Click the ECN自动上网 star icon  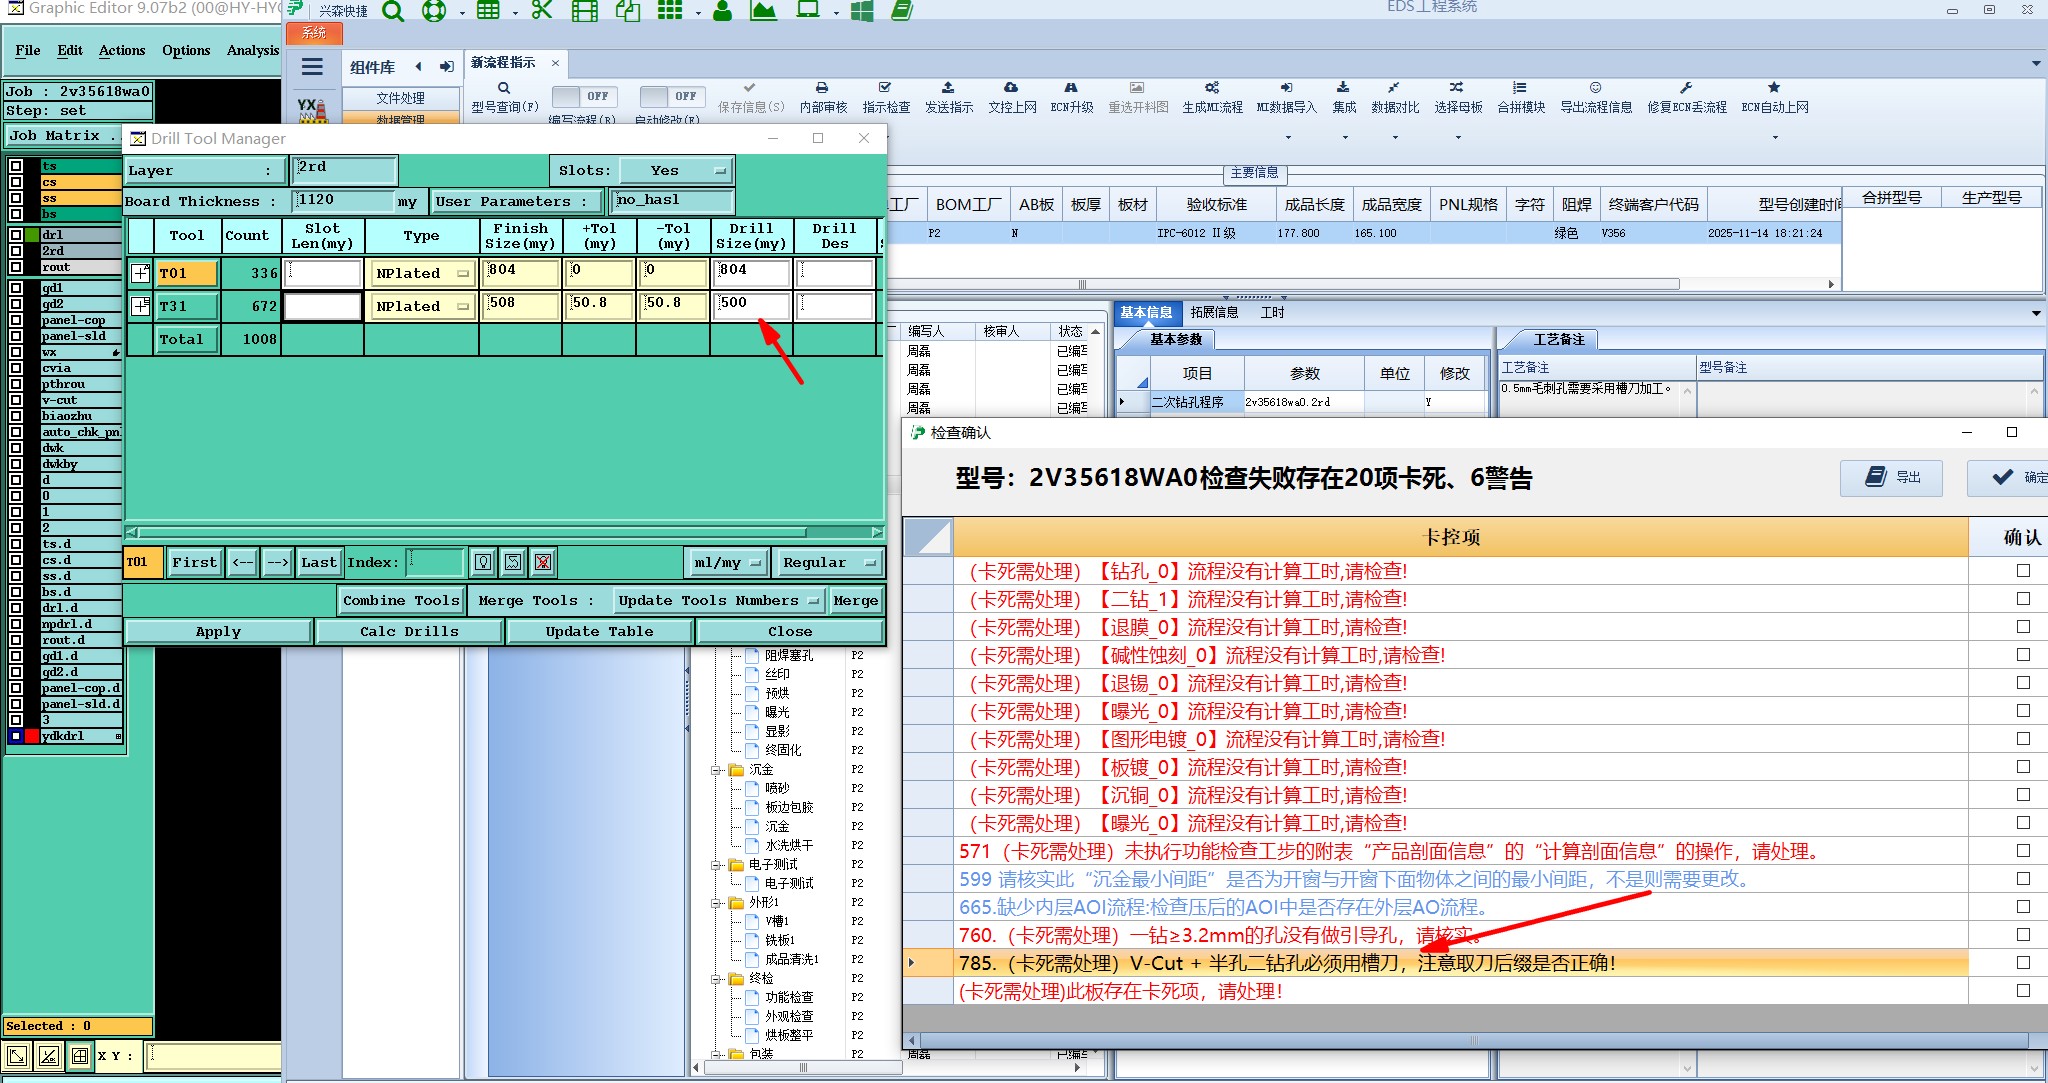pyautogui.click(x=1774, y=89)
